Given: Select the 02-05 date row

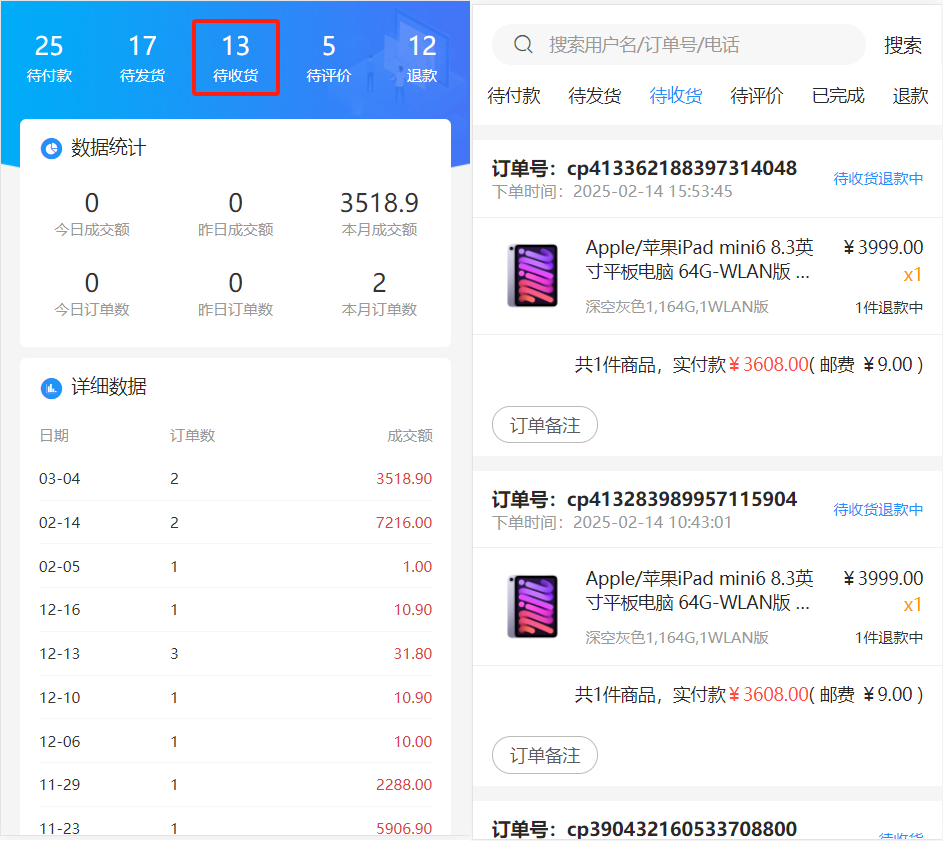Looking at the screenshot, I should [236, 567].
